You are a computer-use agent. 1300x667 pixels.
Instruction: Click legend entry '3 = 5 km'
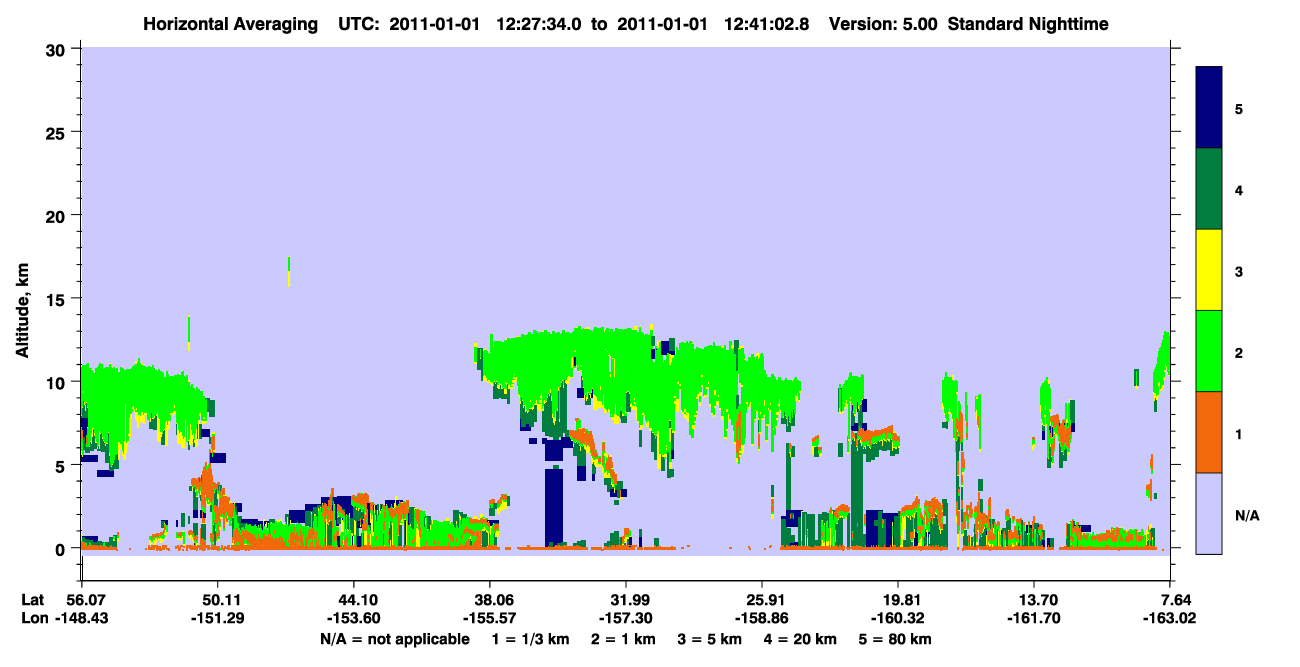point(710,639)
